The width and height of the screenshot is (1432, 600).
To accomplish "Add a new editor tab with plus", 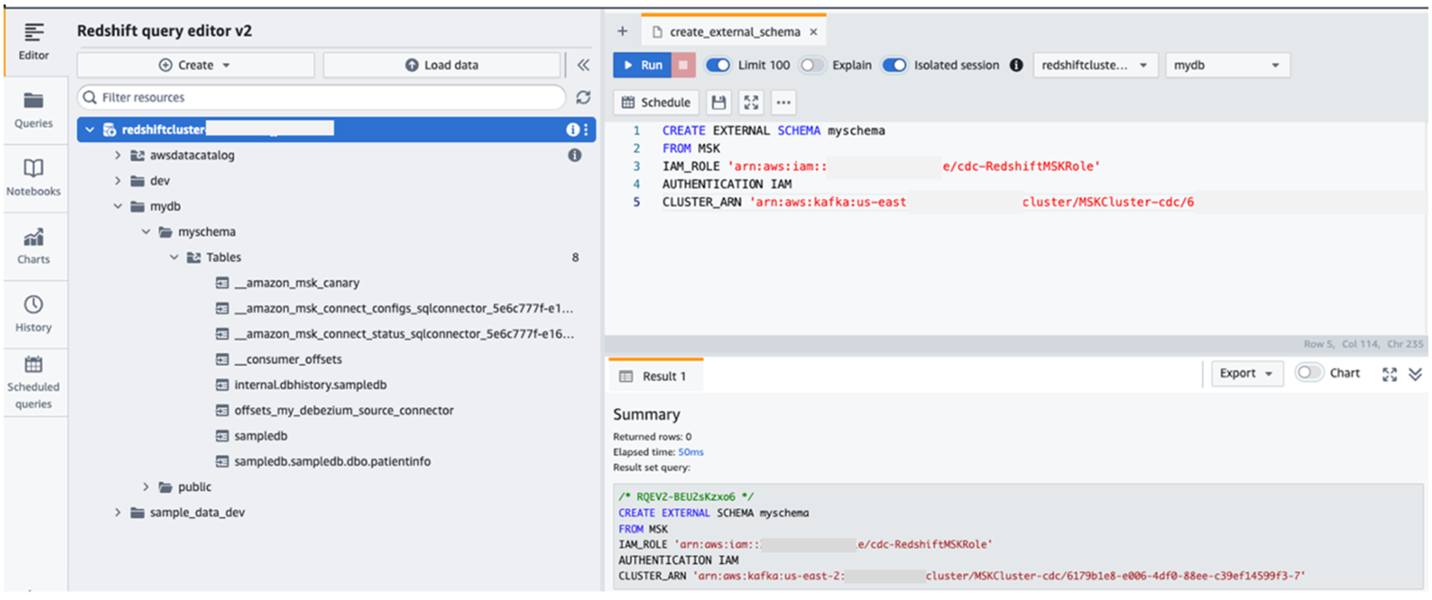I will point(622,31).
